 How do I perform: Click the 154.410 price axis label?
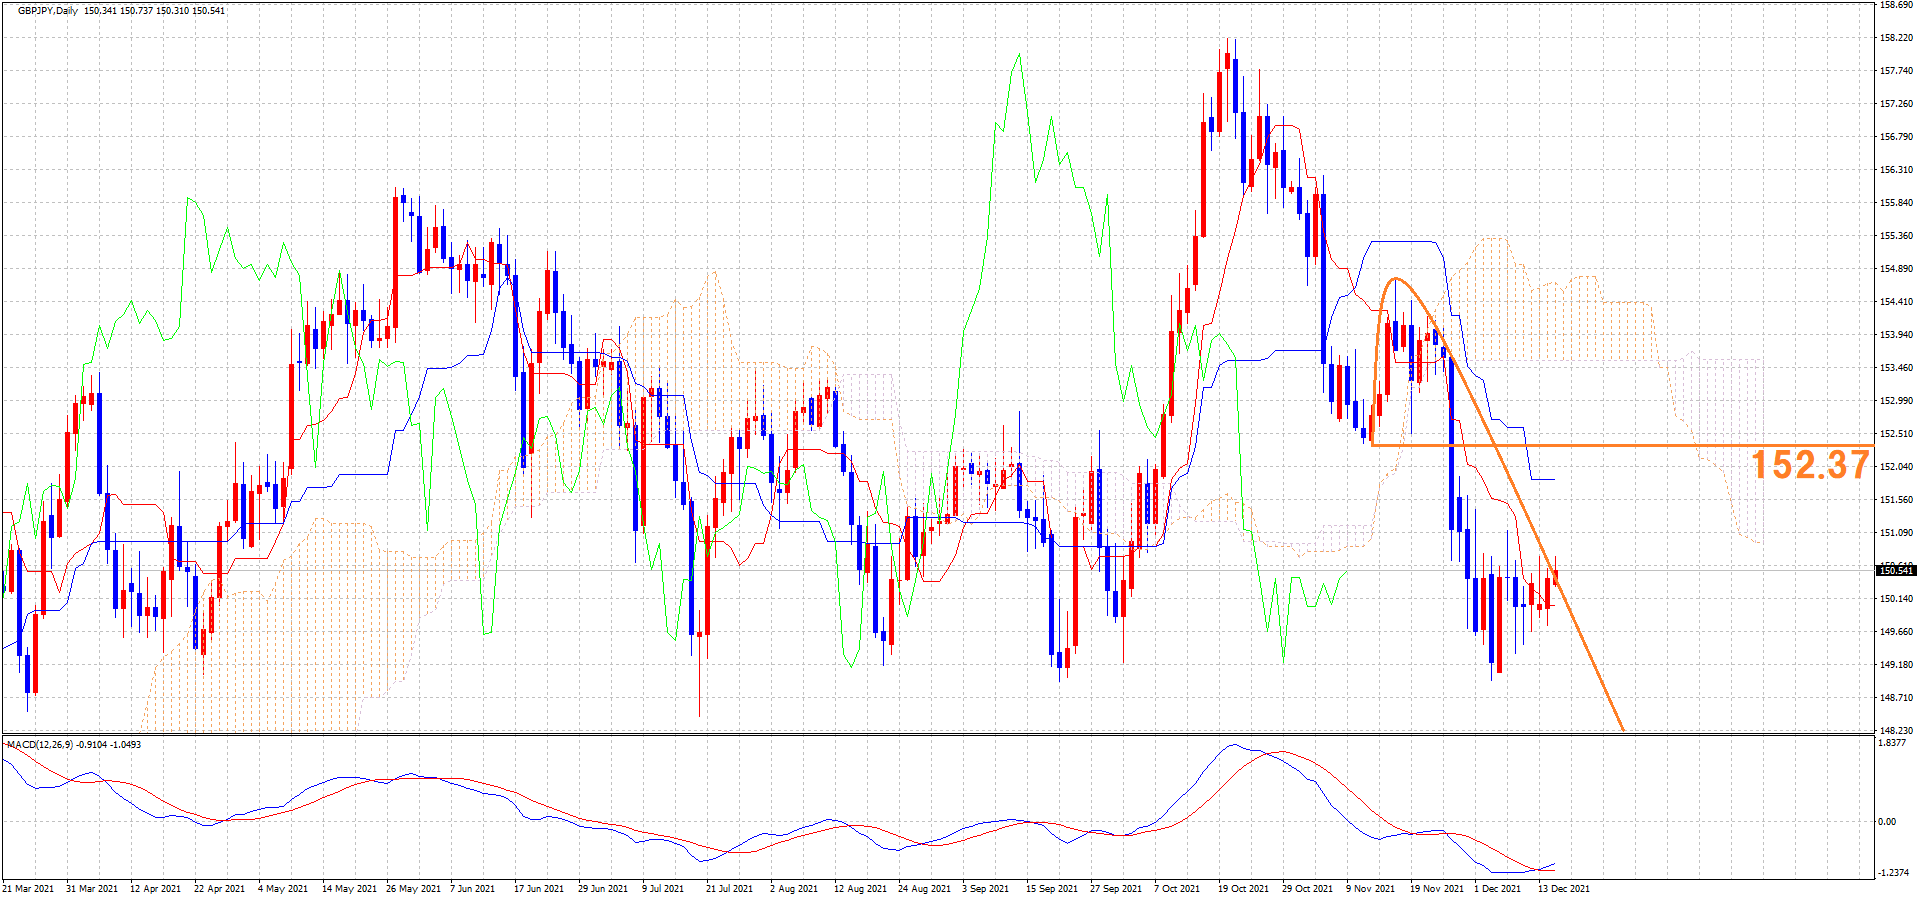click(x=1897, y=302)
